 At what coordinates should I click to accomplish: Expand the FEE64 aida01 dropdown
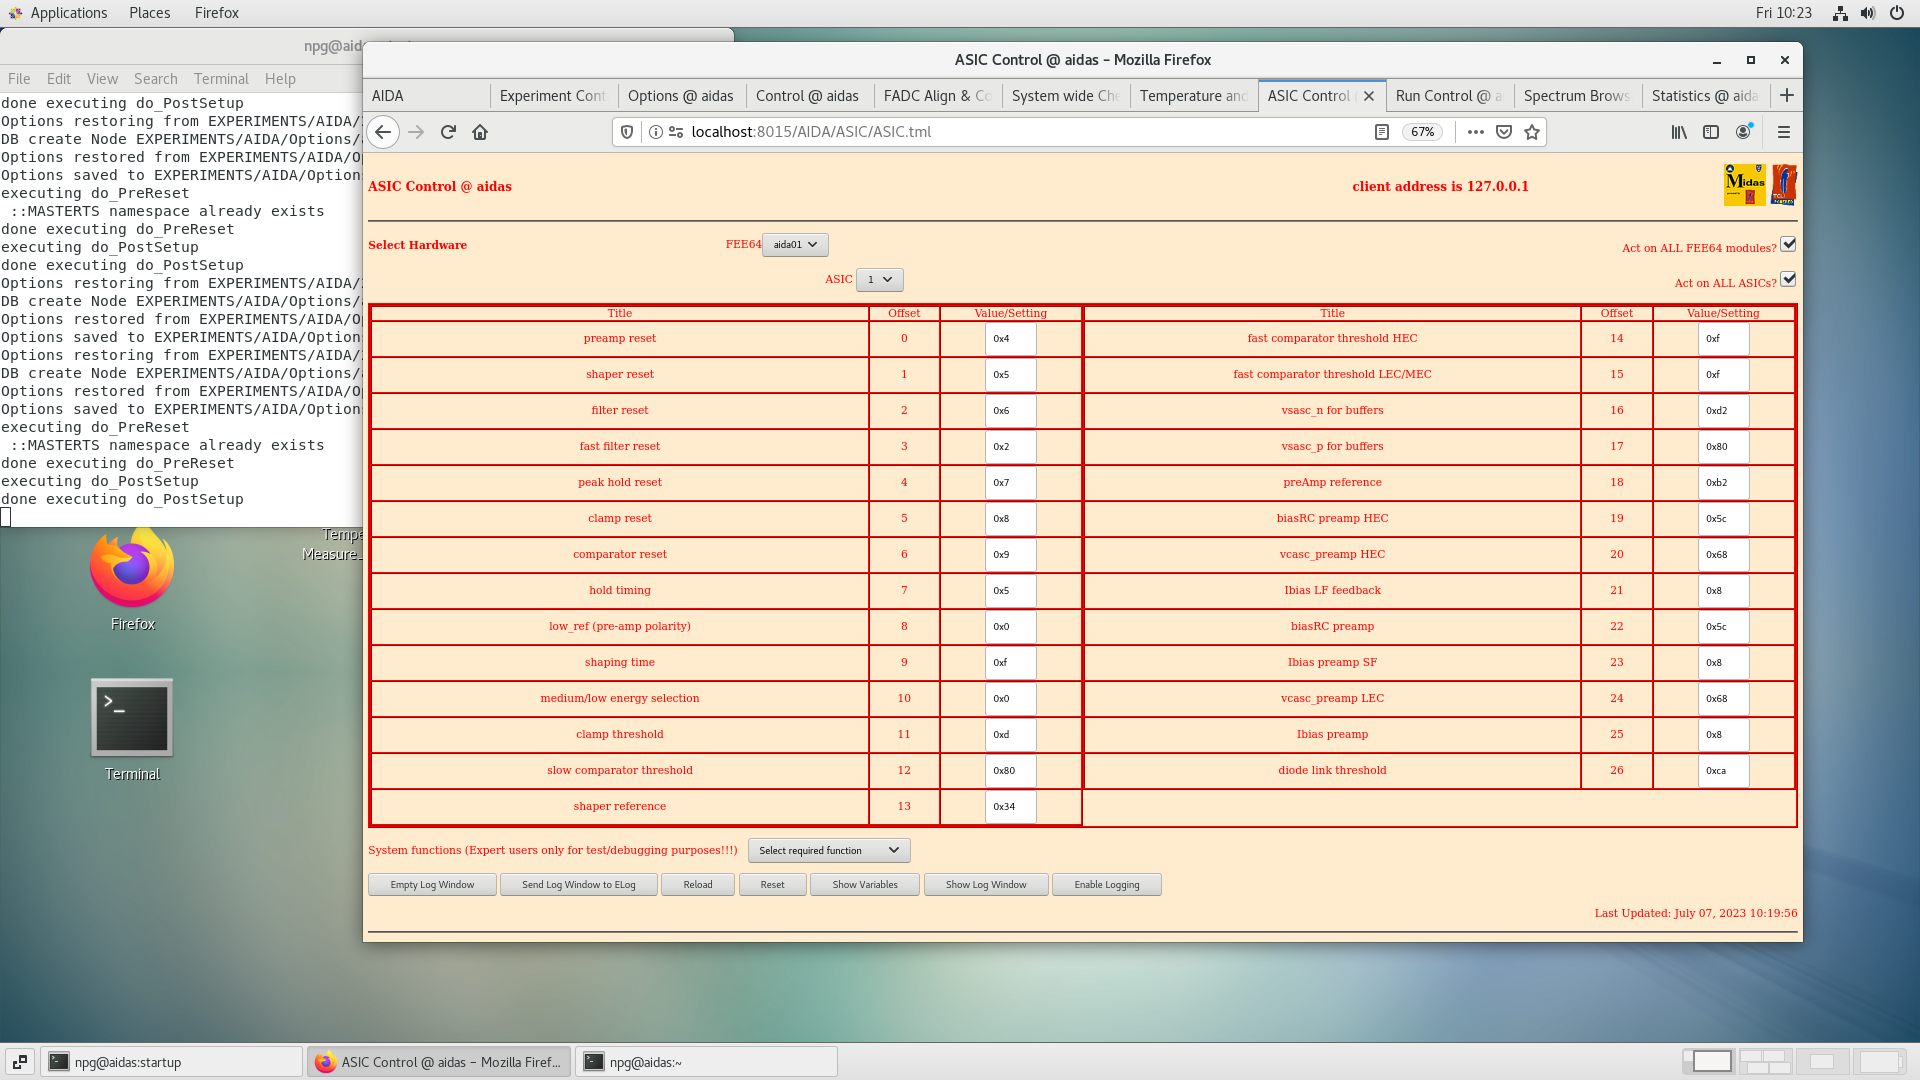coord(795,245)
